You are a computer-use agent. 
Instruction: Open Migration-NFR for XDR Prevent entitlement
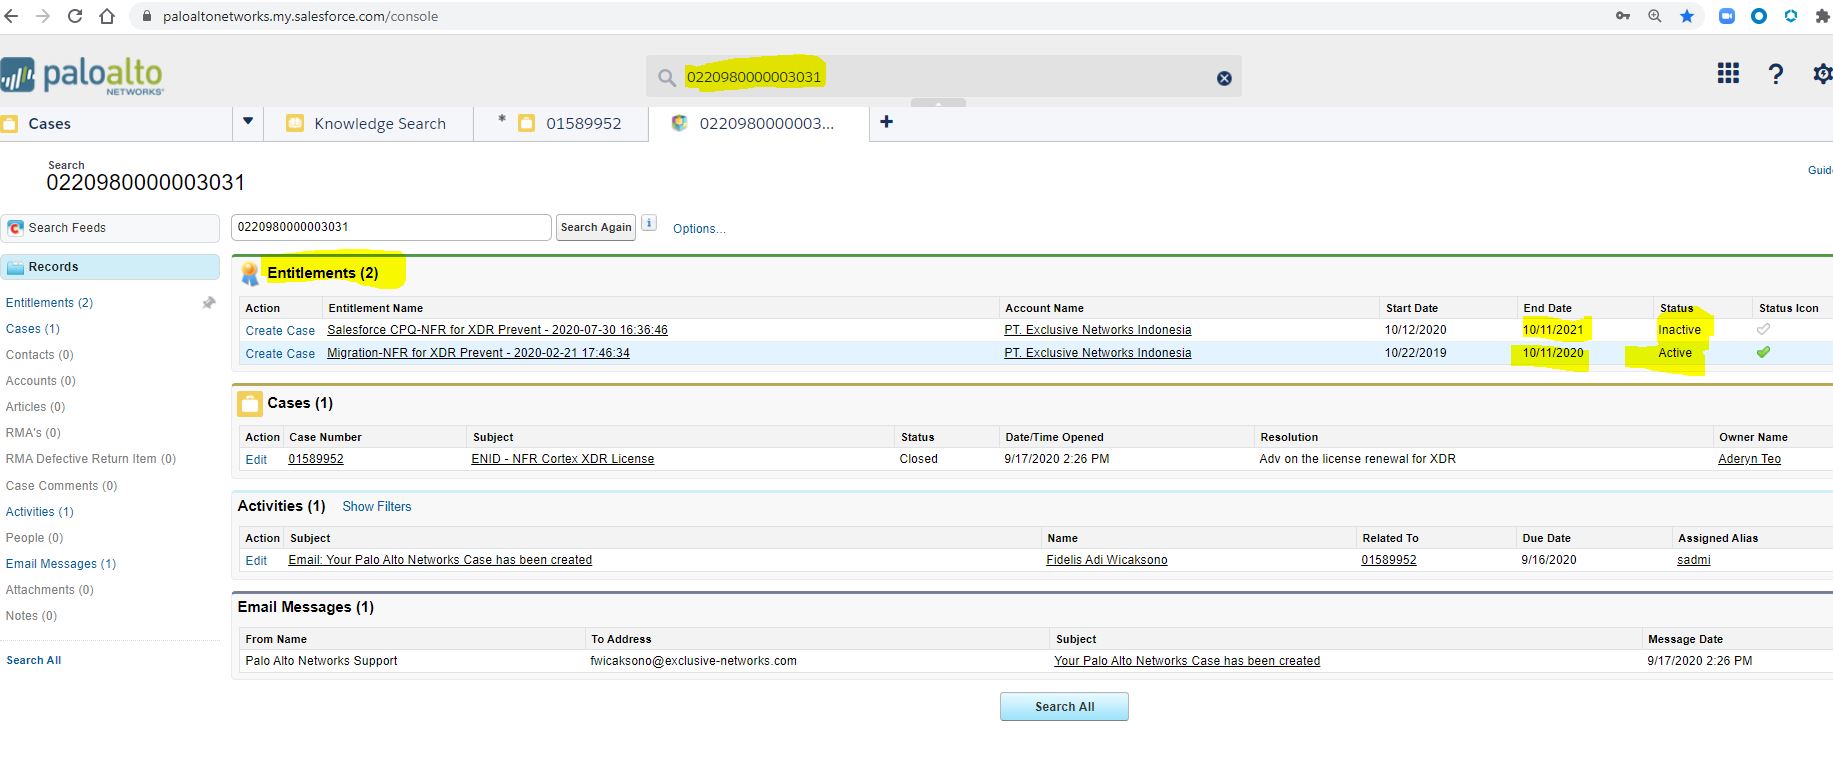[x=478, y=353]
